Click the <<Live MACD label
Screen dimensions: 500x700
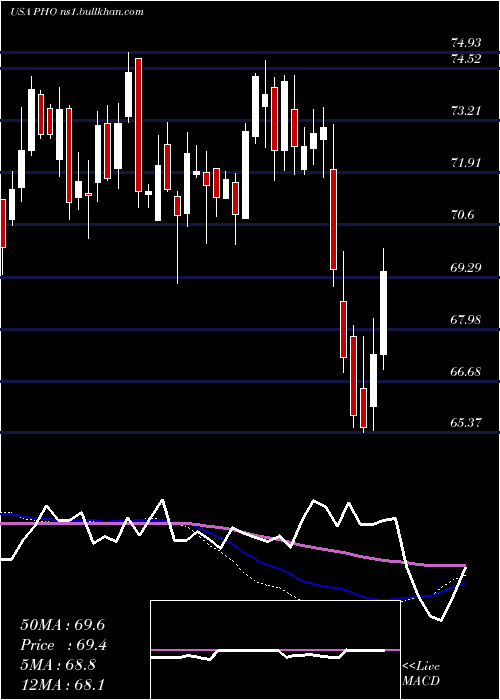421,673
